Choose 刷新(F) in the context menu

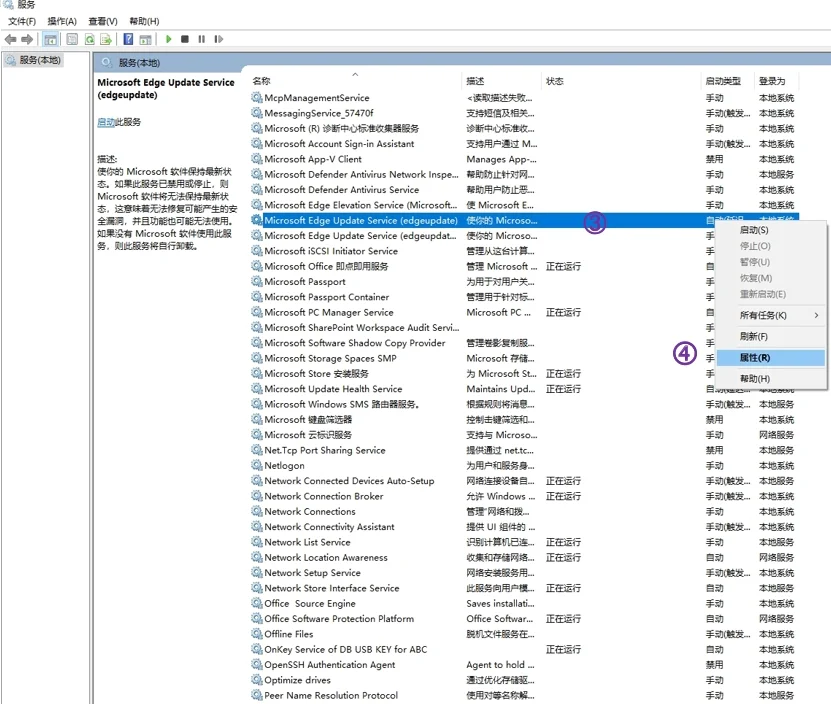click(771, 337)
